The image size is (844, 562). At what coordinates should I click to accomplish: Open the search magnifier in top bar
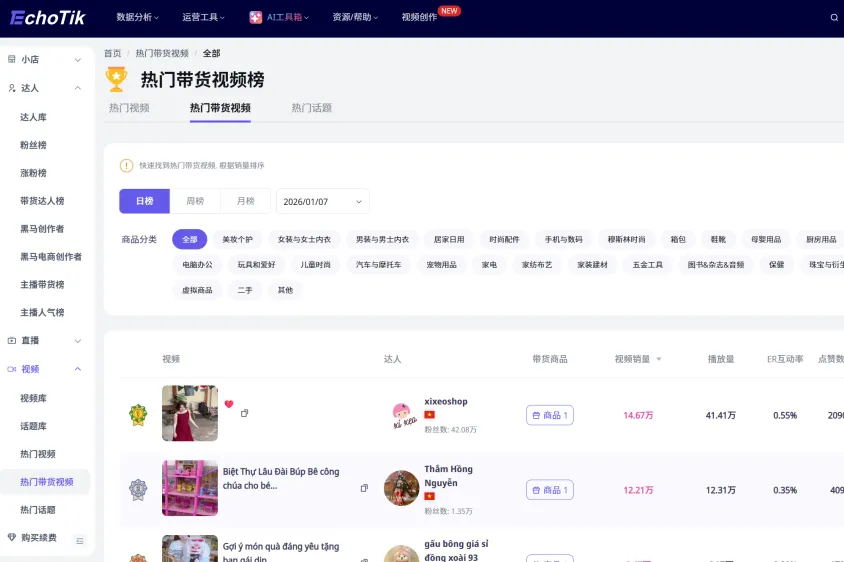[x=834, y=18]
